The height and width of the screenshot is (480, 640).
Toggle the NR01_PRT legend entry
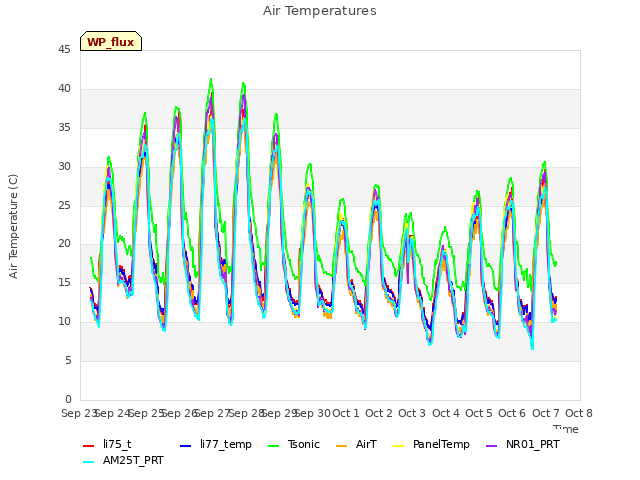[x=522, y=444]
